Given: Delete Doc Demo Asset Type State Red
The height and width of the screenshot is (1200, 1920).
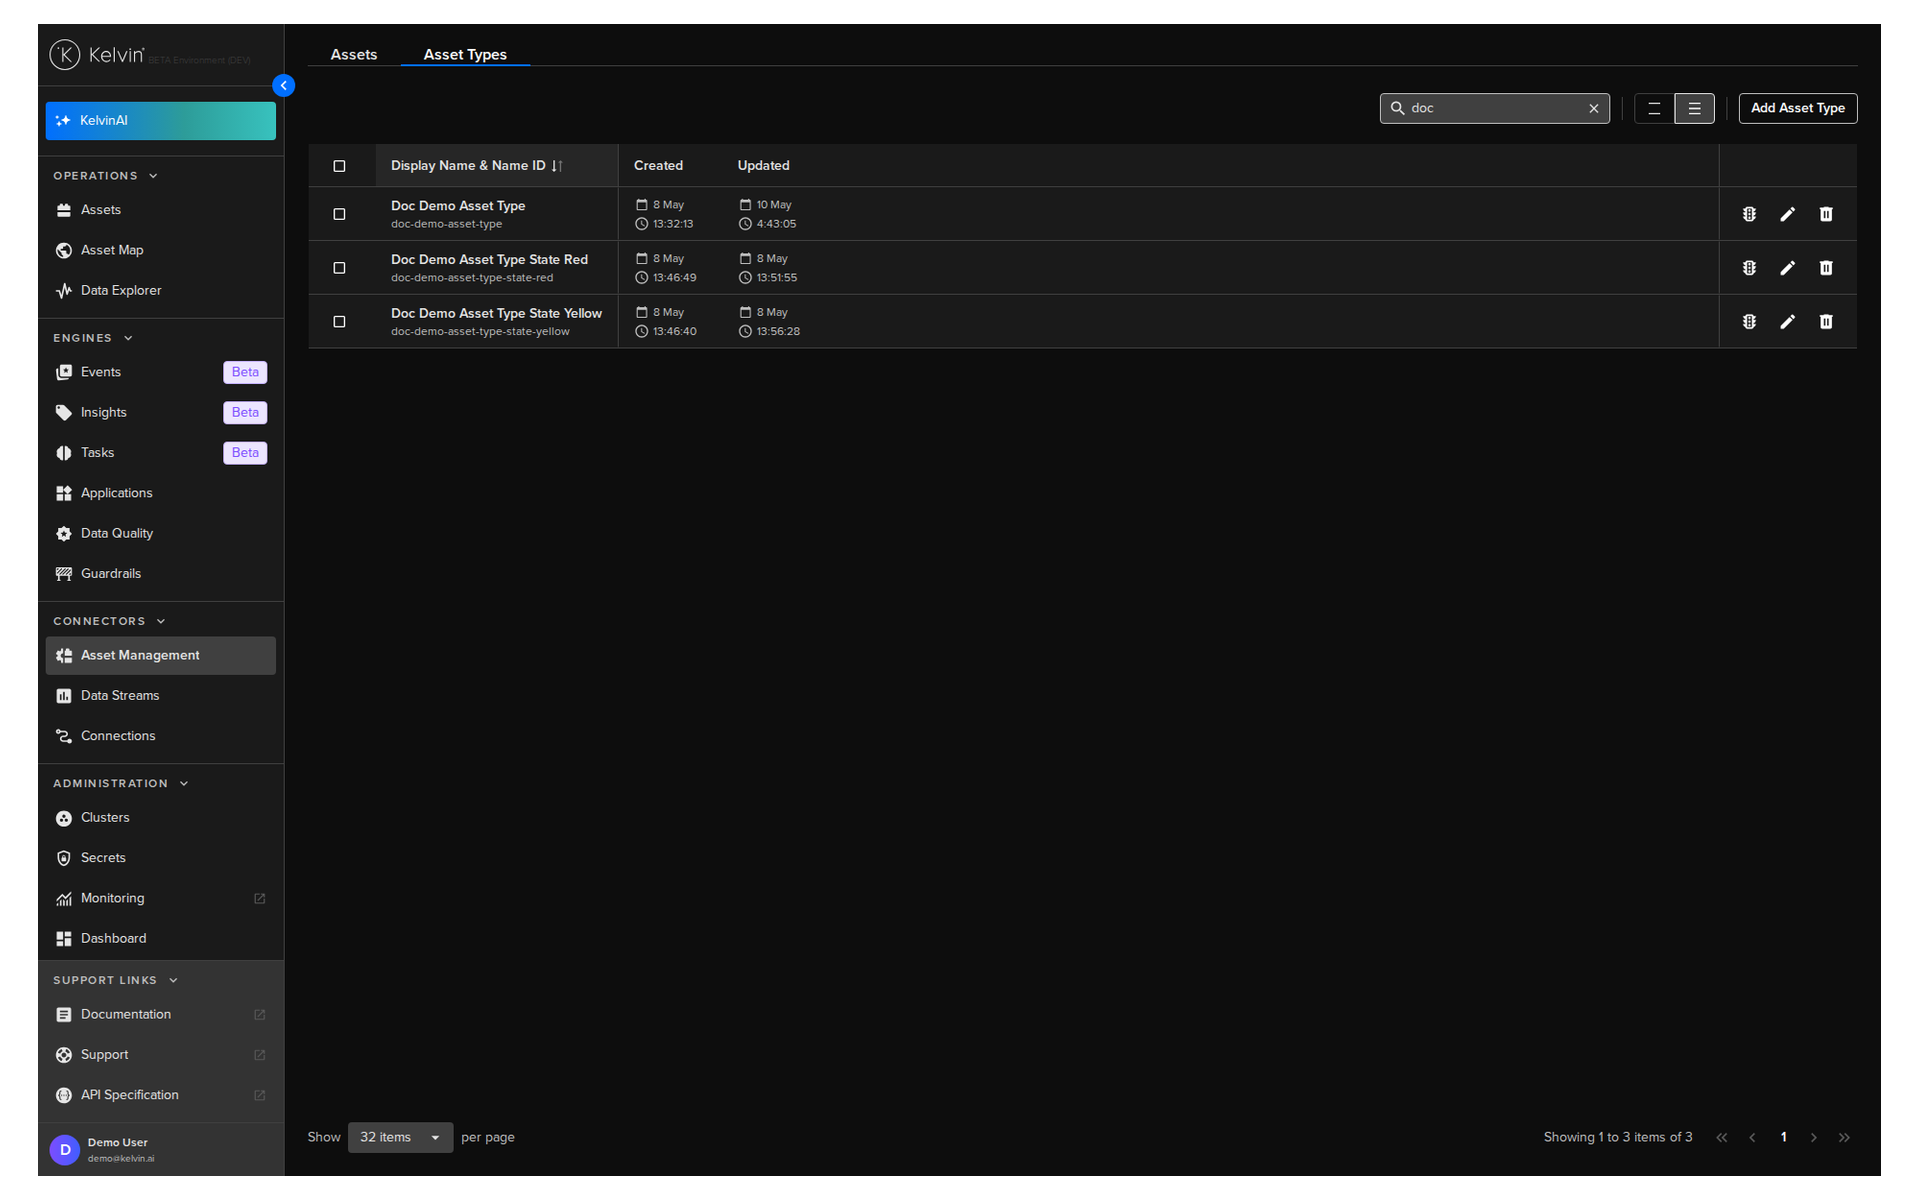Looking at the screenshot, I should [x=1826, y=268].
